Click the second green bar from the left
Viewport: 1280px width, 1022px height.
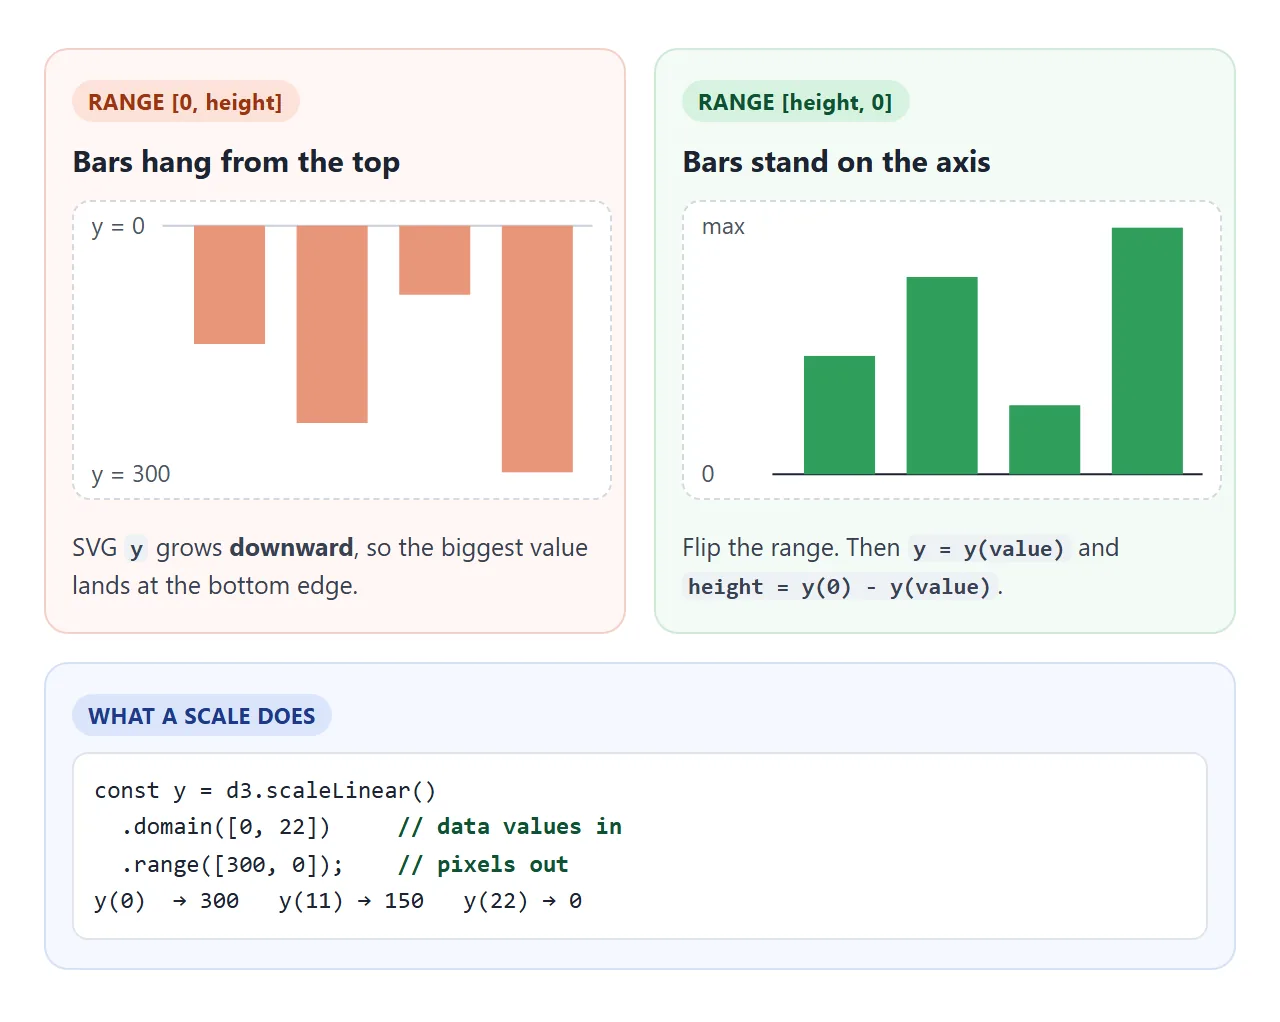[942, 375]
